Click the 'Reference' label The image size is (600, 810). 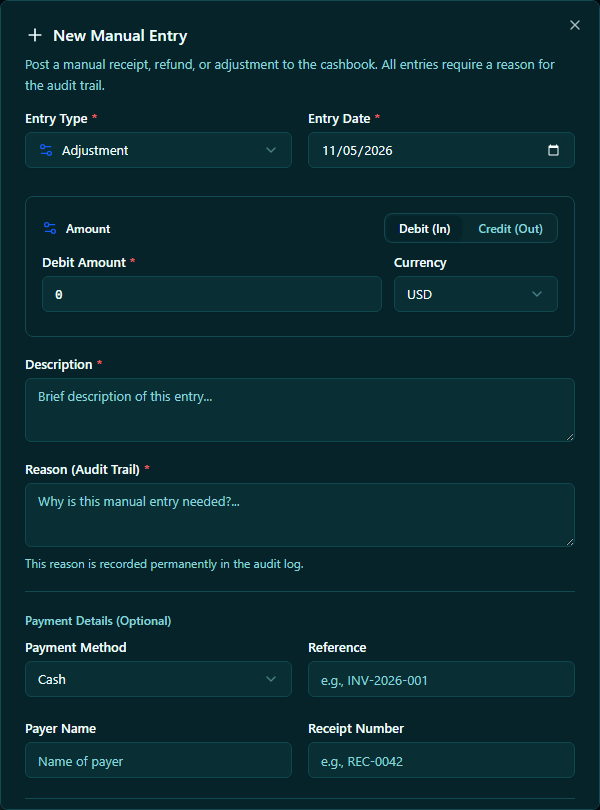point(337,647)
